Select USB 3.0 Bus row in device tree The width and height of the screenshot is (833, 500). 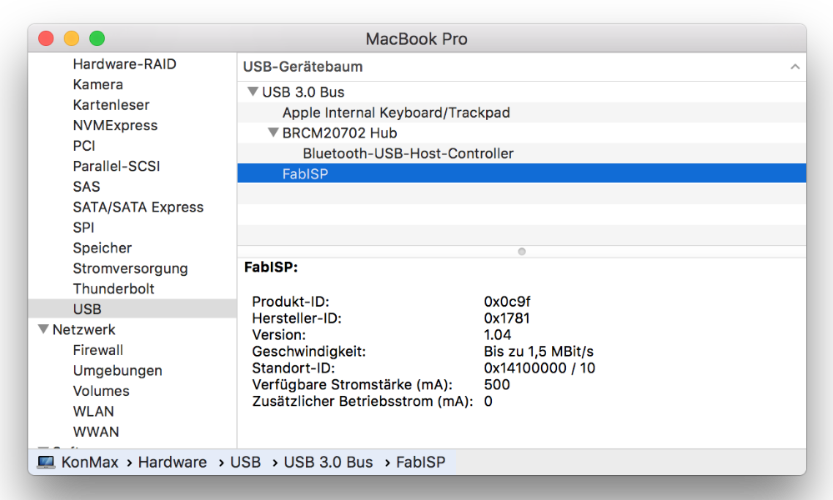(x=521, y=92)
